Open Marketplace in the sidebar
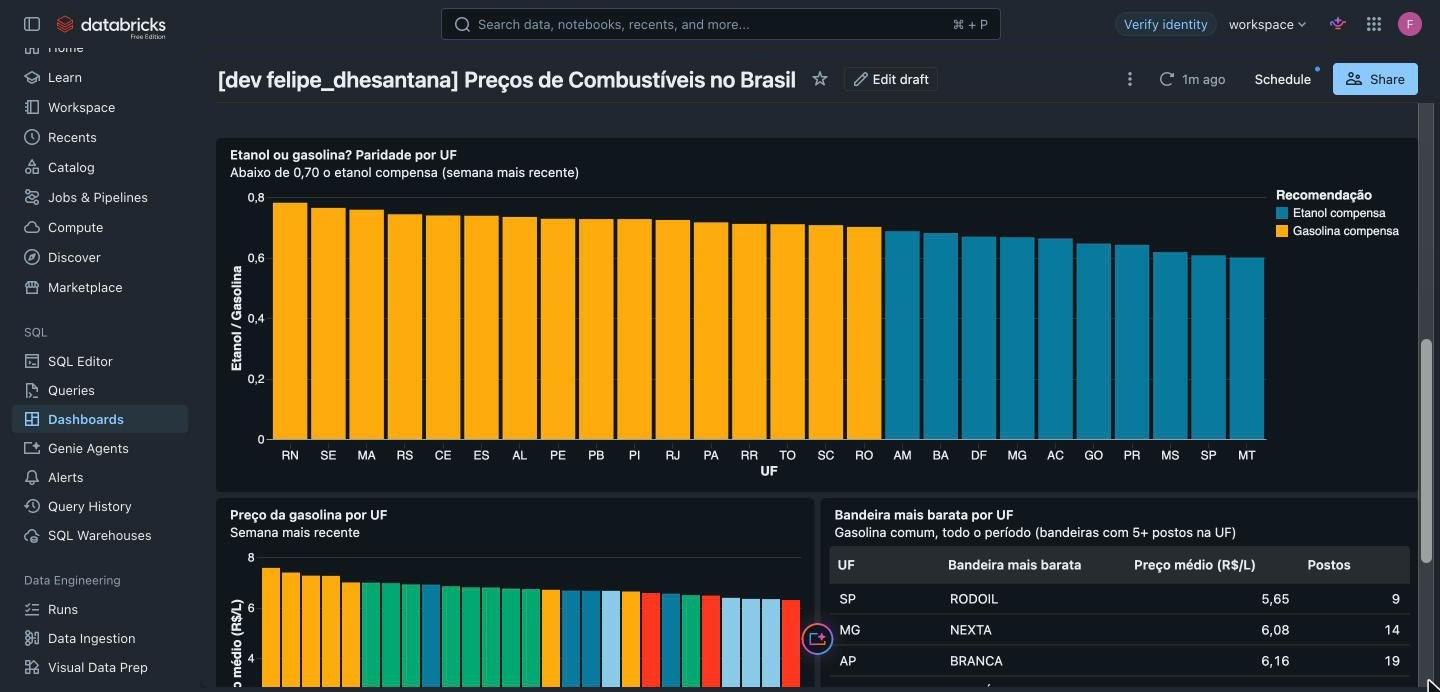The width and height of the screenshot is (1440, 692). 85,287
